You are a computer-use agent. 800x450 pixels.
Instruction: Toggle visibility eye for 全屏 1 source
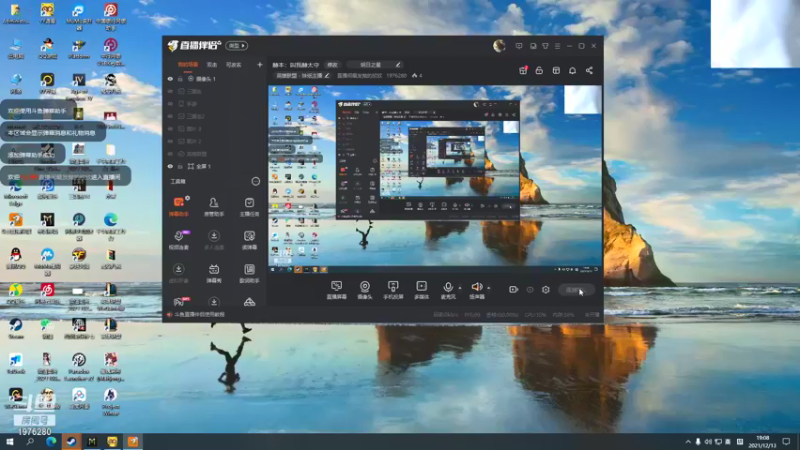pyautogui.click(x=170, y=166)
